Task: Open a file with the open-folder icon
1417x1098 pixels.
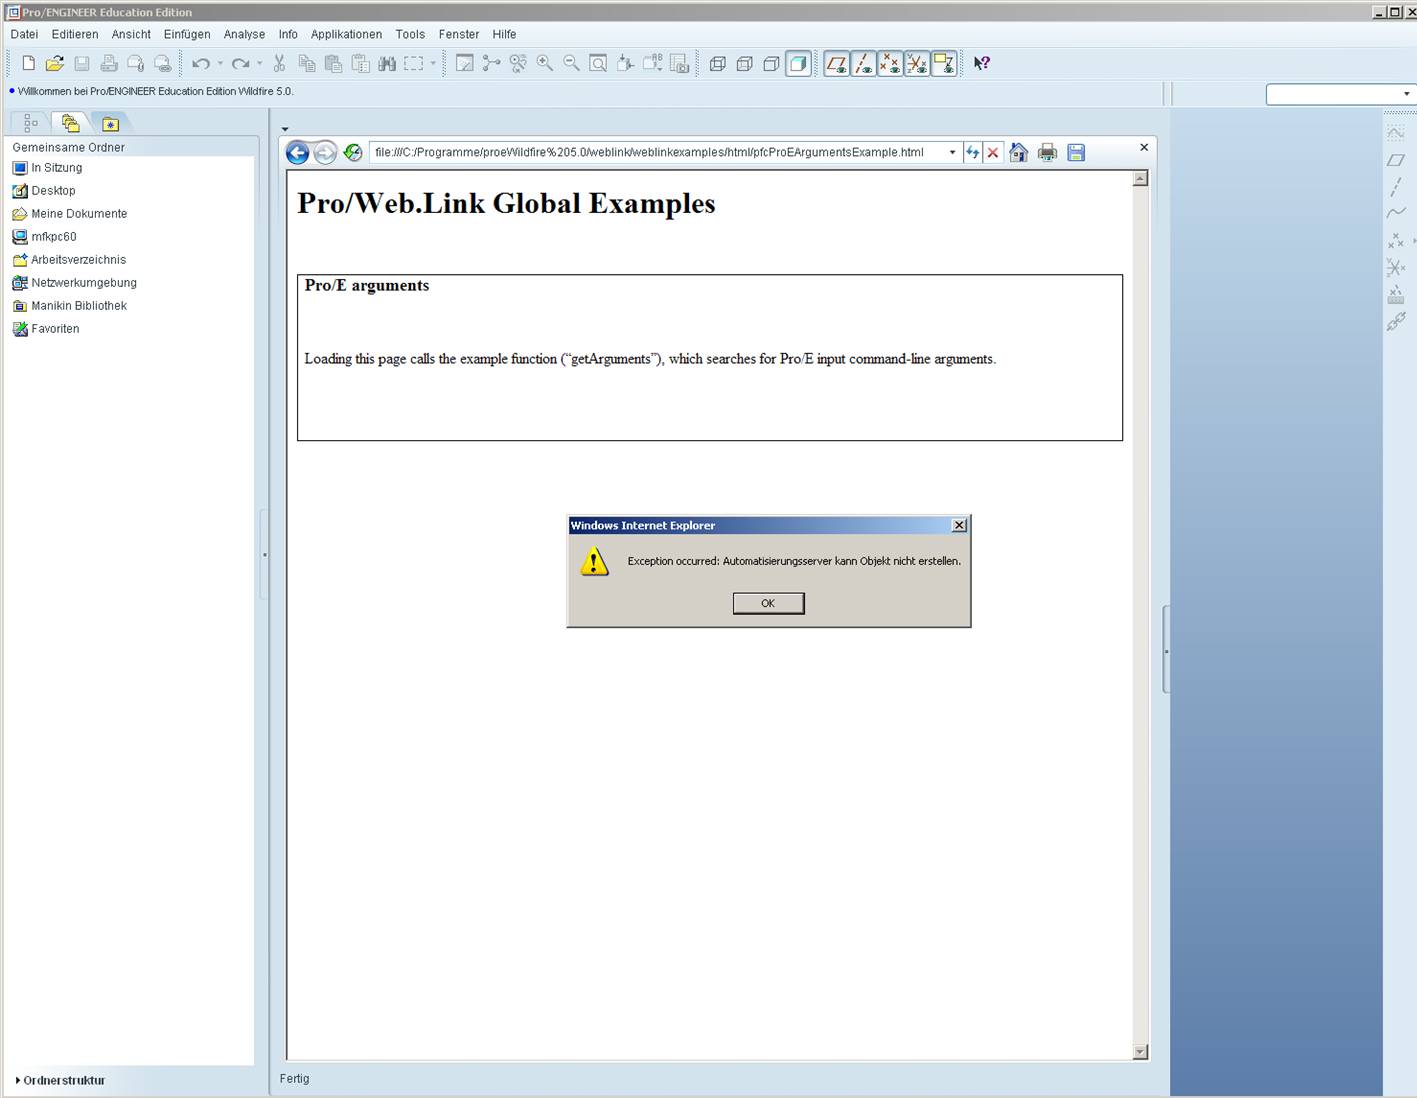Action: pyautogui.click(x=55, y=63)
